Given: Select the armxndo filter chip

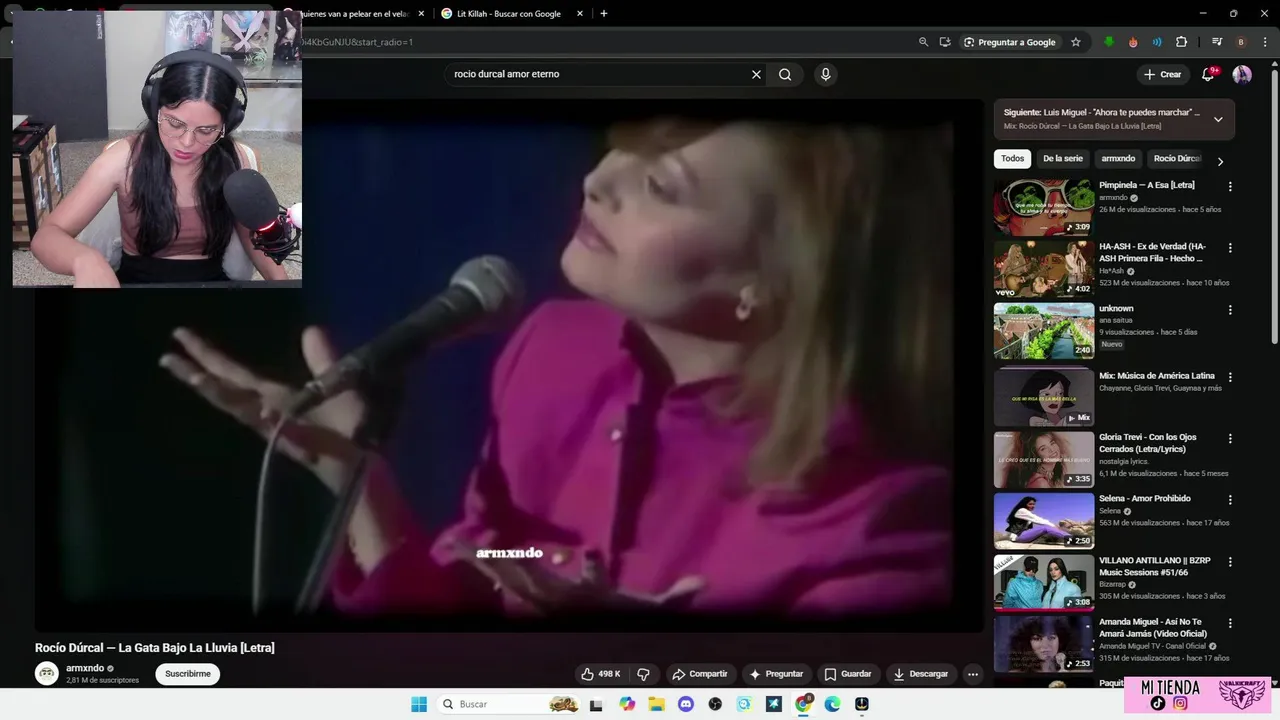Looking at the screenshot, I should 1118,159.
